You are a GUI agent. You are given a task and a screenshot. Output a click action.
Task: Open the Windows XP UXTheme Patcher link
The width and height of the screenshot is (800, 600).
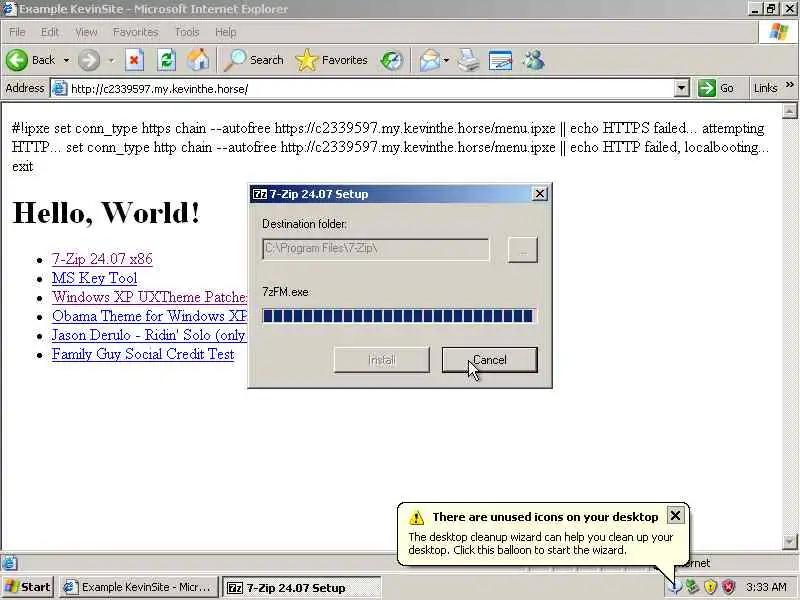[149, 297]
